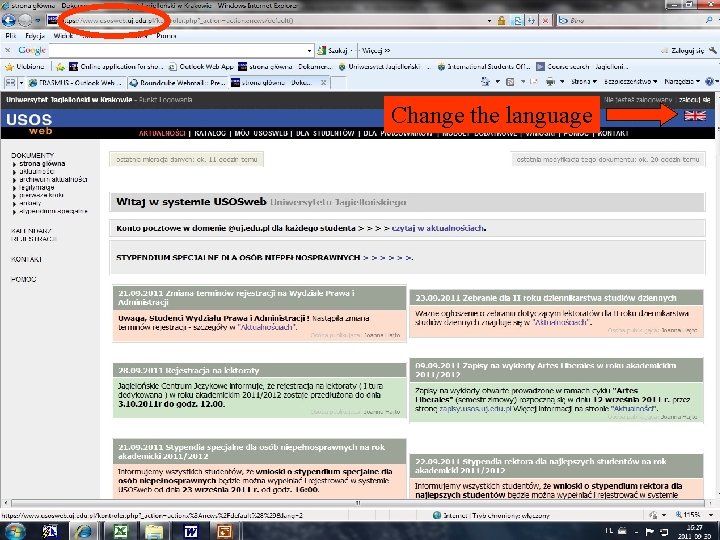This screenshot has width=720, height=540.
Task: Open the Quick Tabs list dropdown arrow
Action: pyautogui.click(x=21, y=83)
